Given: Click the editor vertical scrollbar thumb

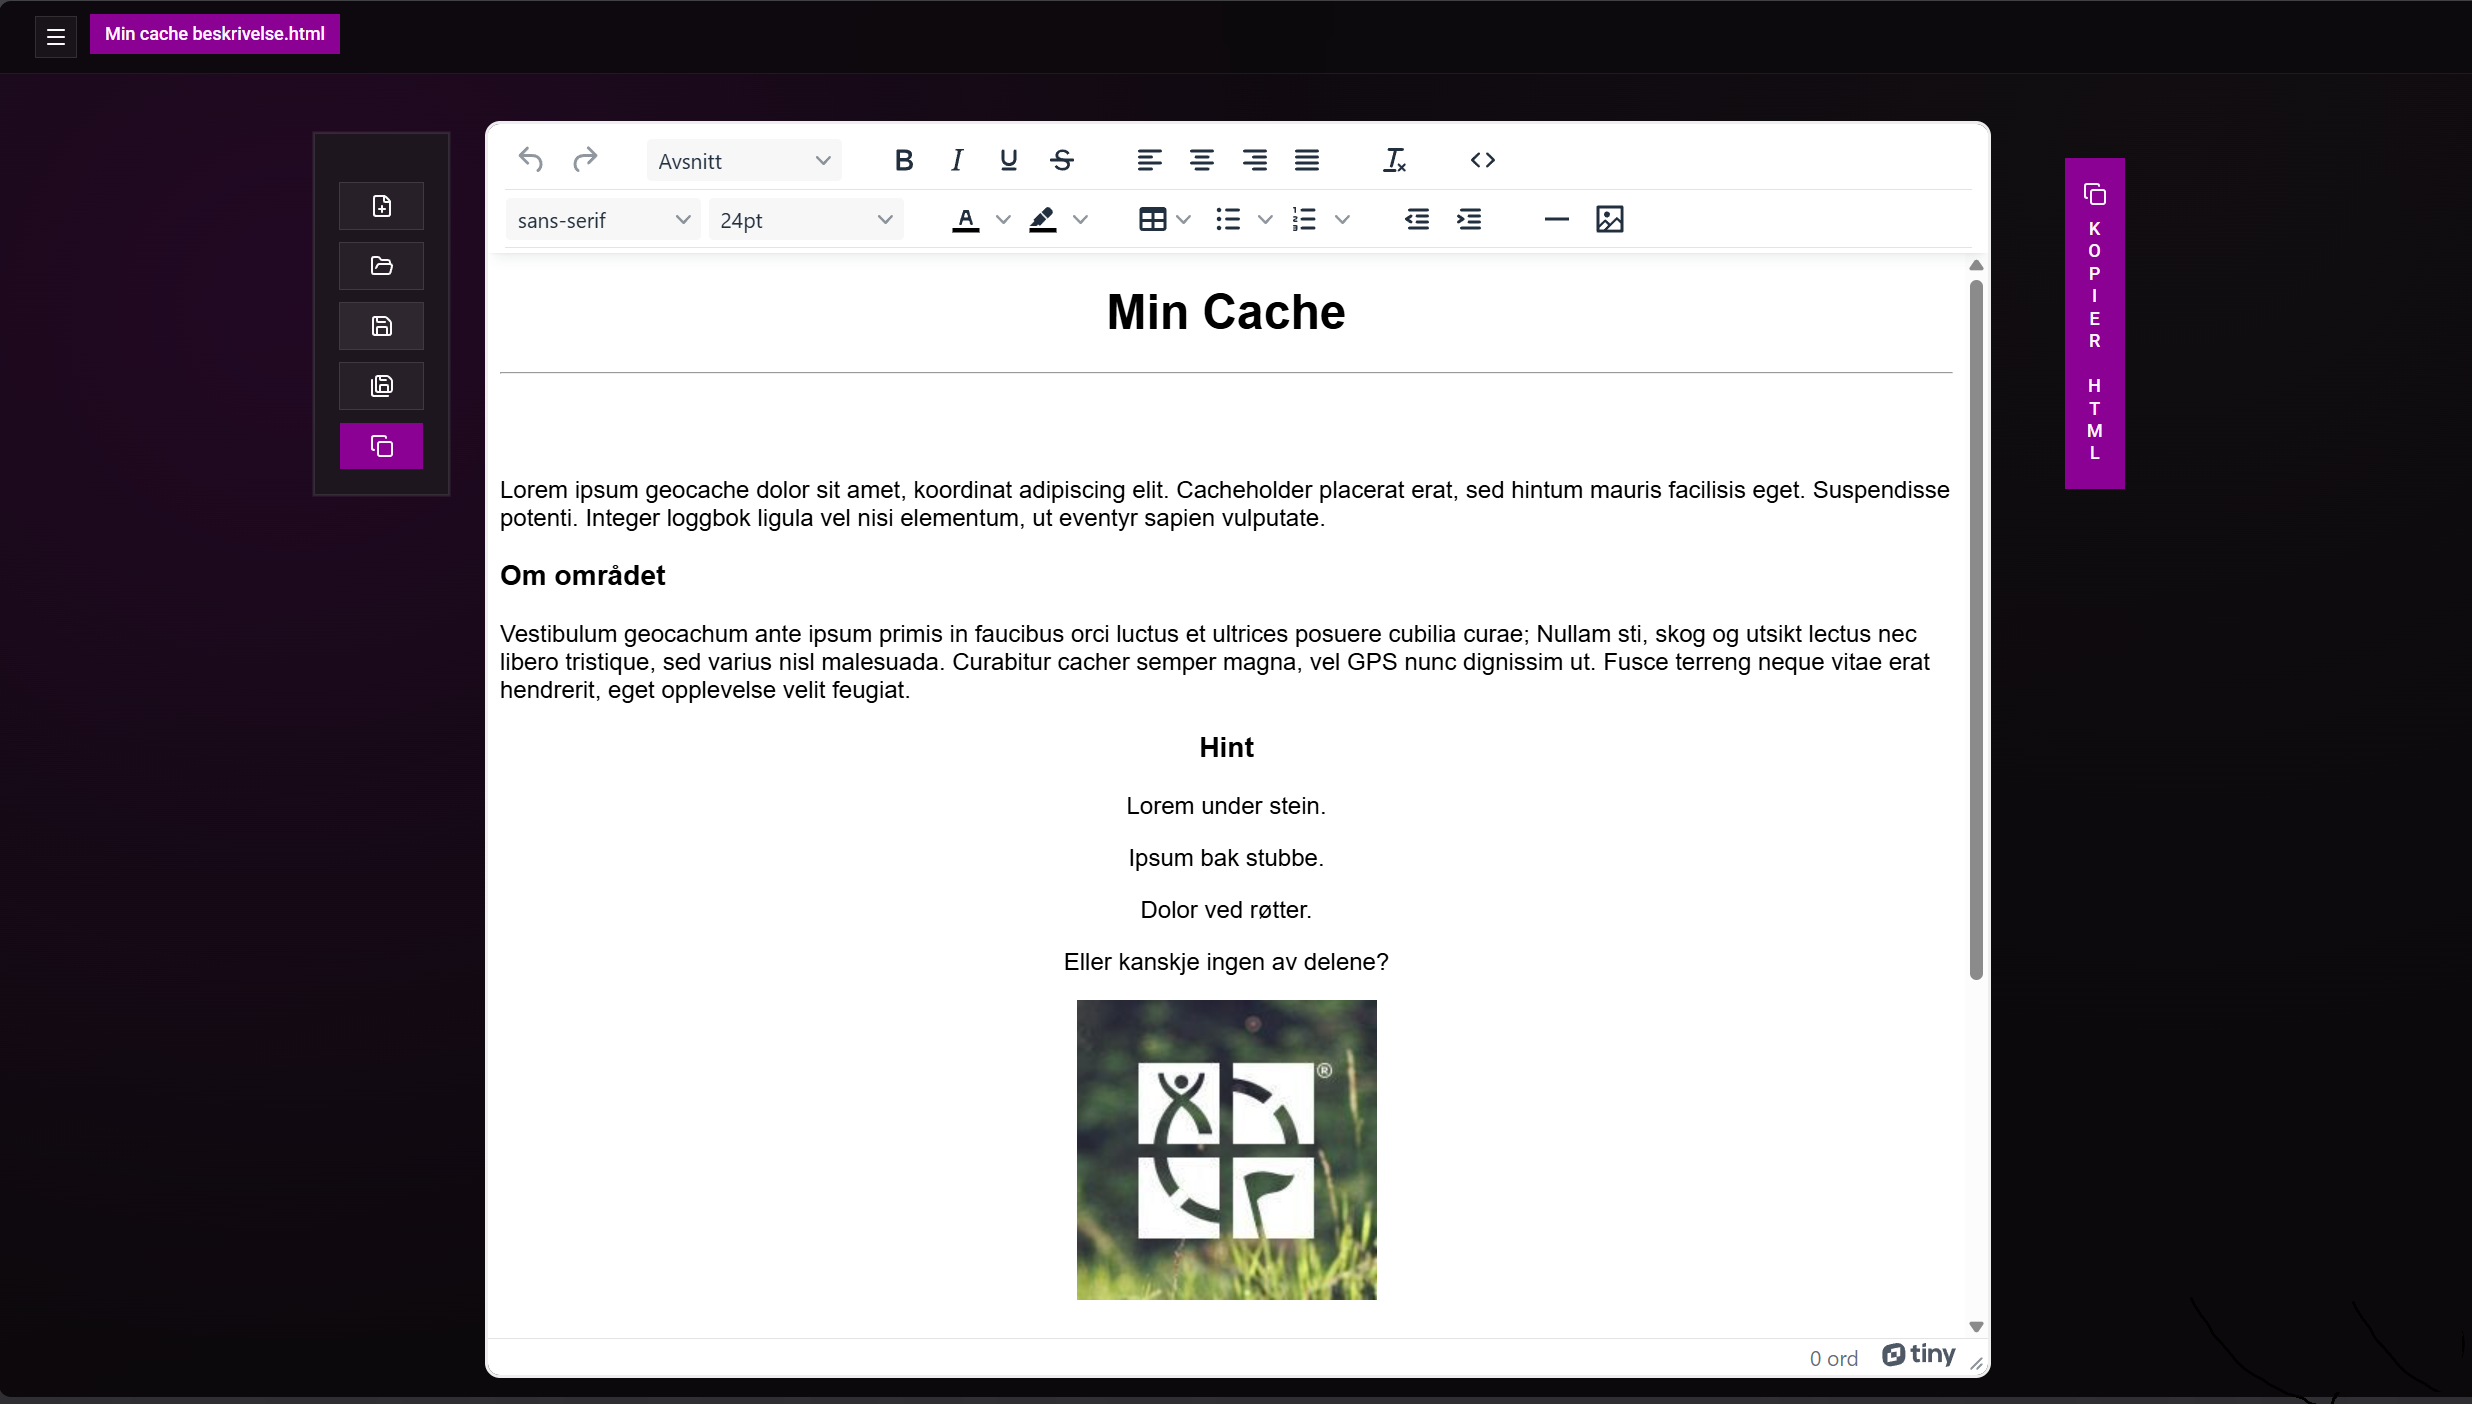Looking at the screenshot, I should (x=1976, y=630).
